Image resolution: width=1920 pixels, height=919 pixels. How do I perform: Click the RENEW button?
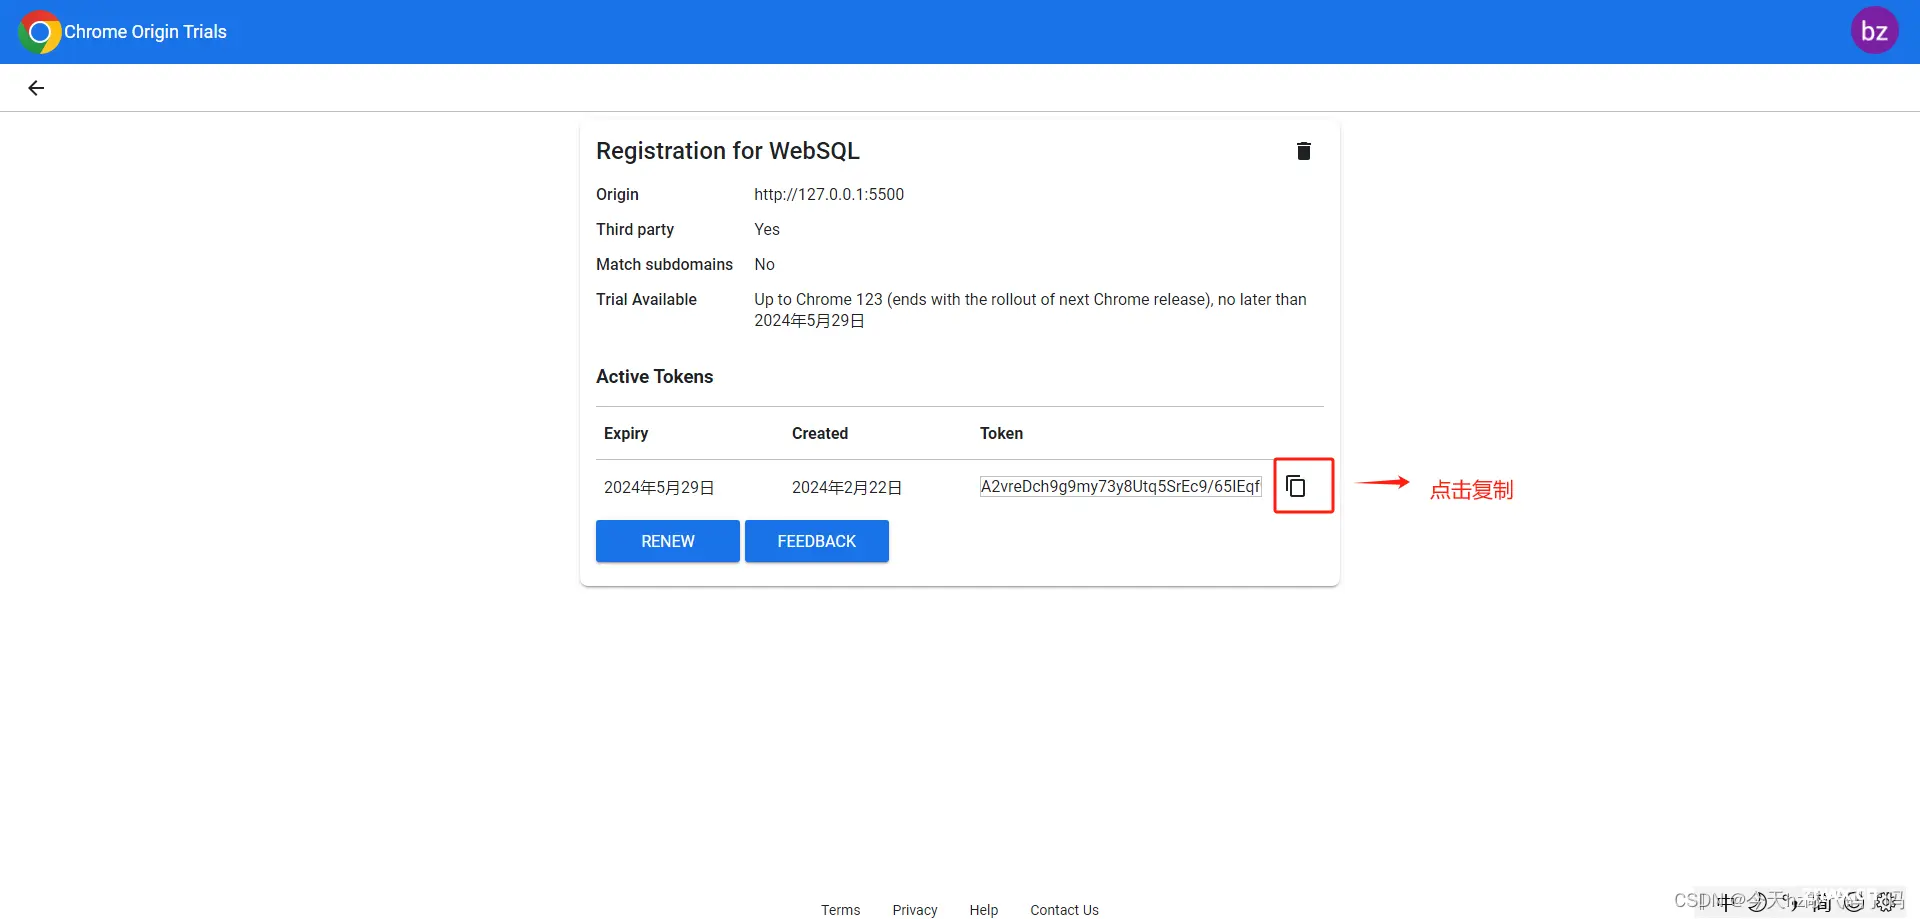point(668,541)
